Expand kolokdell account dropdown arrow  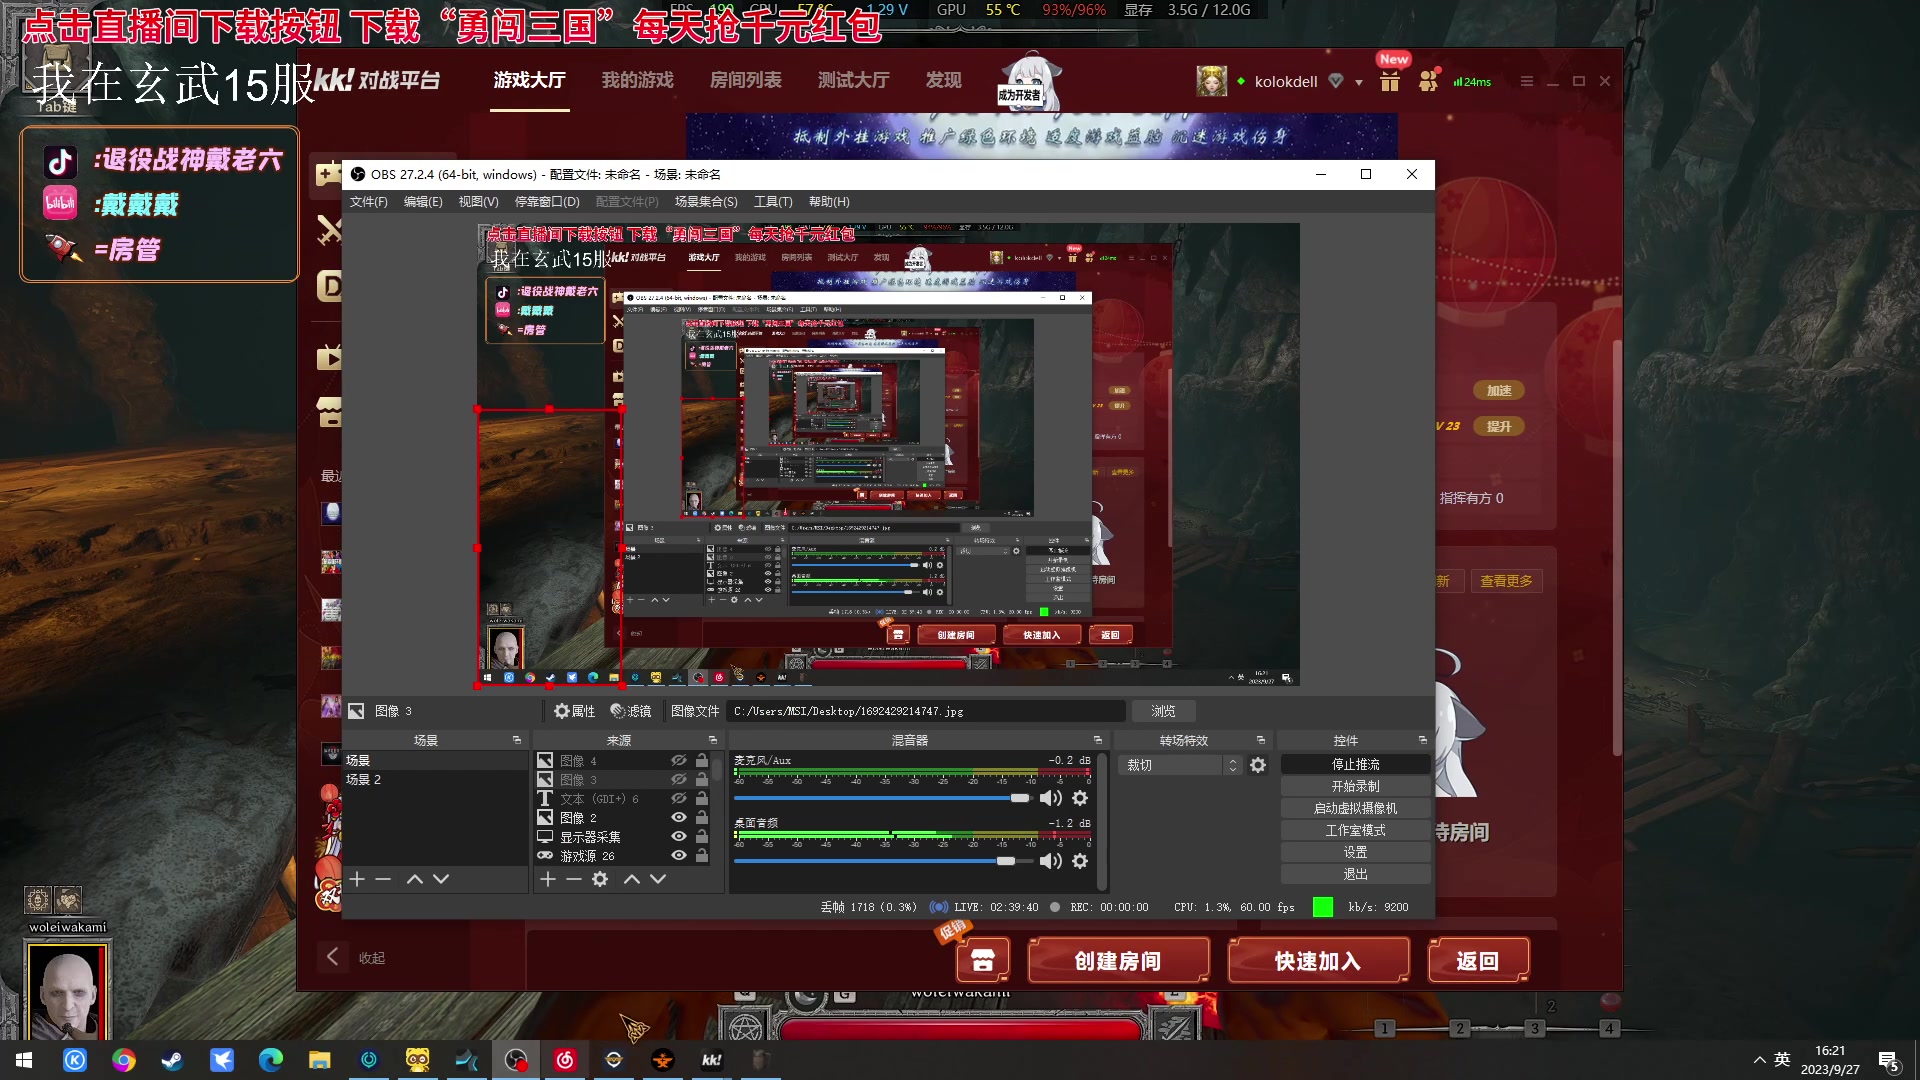pyautogui.click(x=1359, y=82)
